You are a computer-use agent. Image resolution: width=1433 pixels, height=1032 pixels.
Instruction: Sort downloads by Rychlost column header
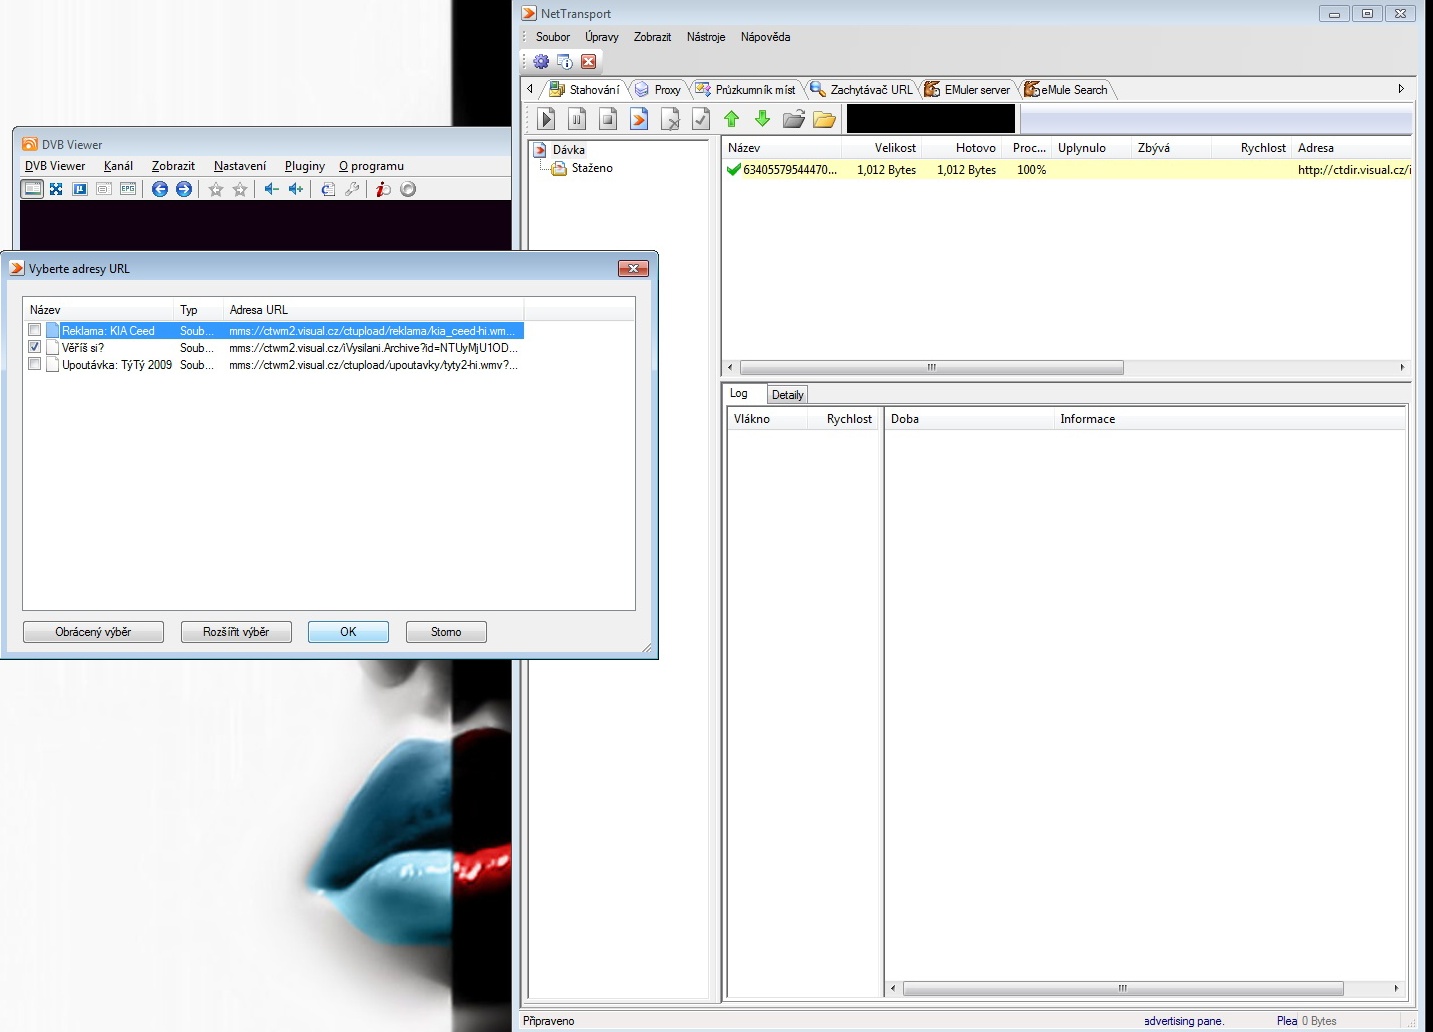tap(1252, 147)
